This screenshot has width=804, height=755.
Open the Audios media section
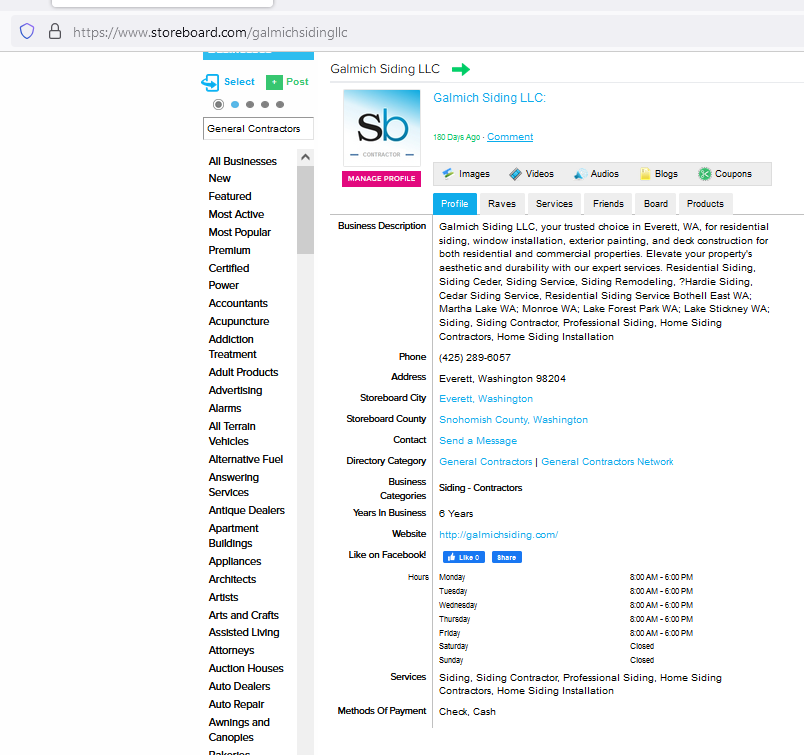tap(596, 174)
